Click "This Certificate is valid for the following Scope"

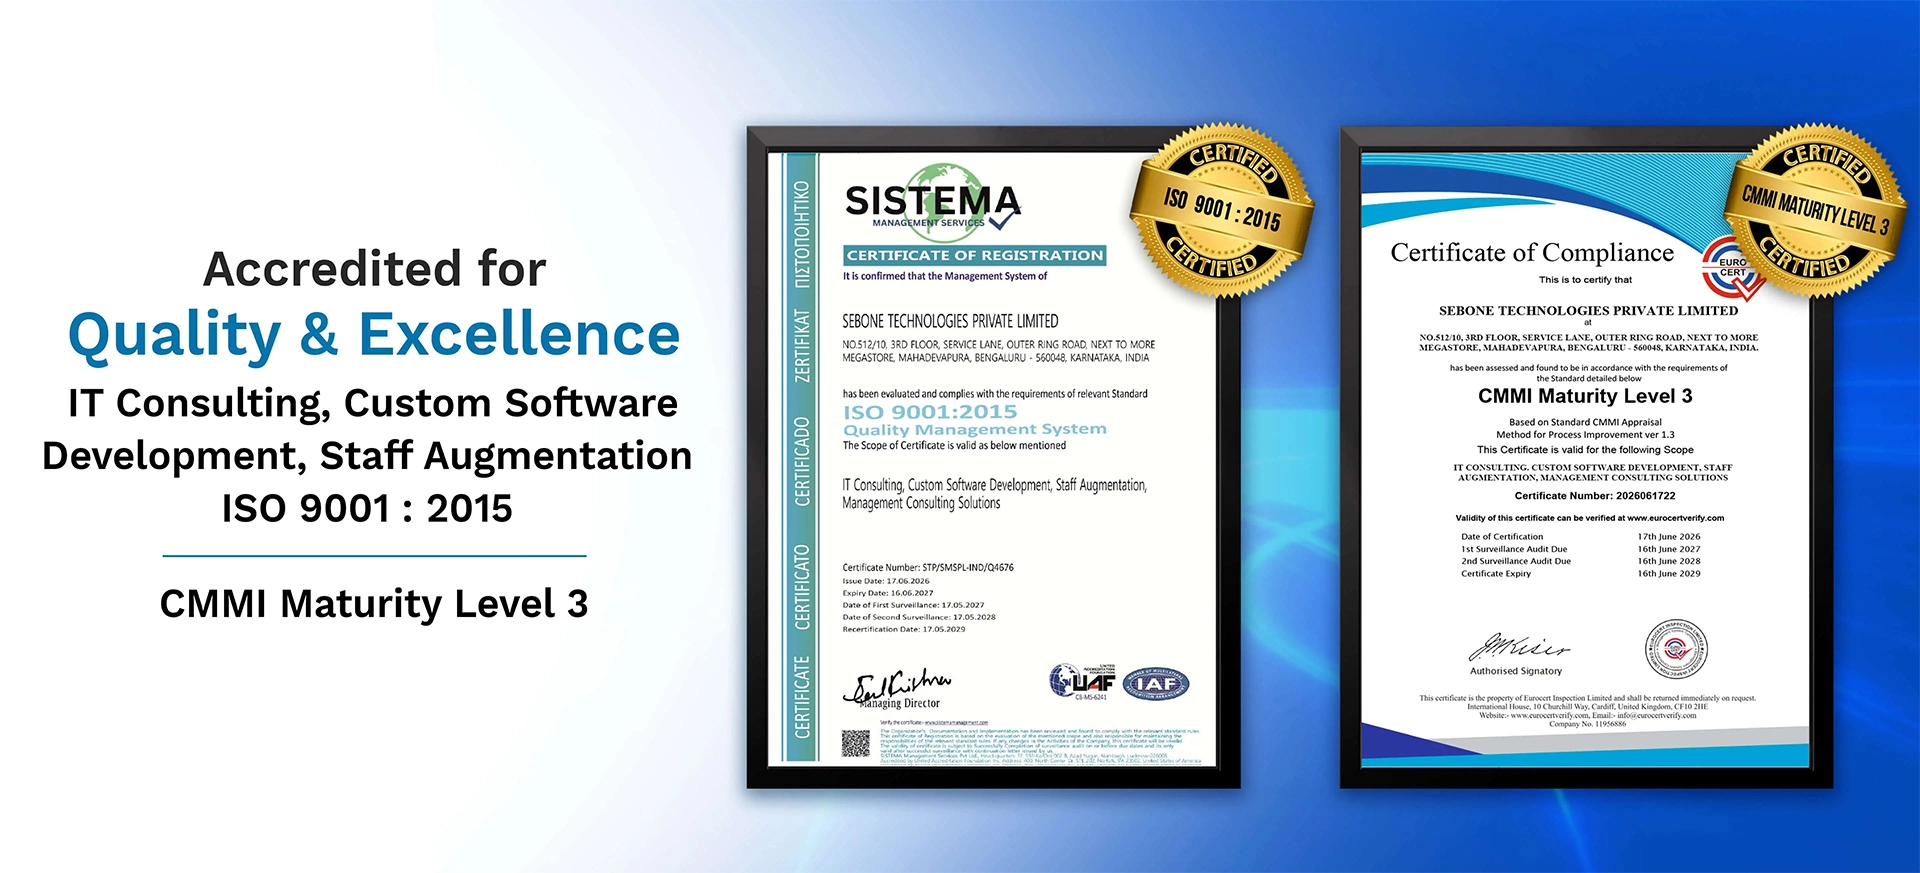(x=1585, y=450)
